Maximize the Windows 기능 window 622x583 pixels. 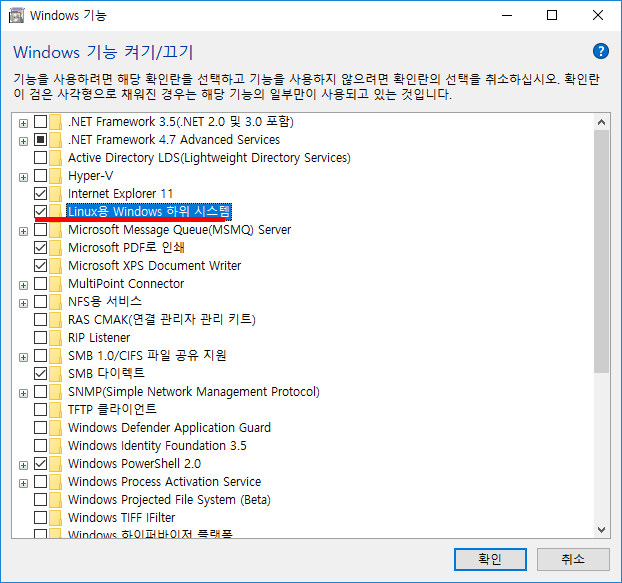[552, 15]
